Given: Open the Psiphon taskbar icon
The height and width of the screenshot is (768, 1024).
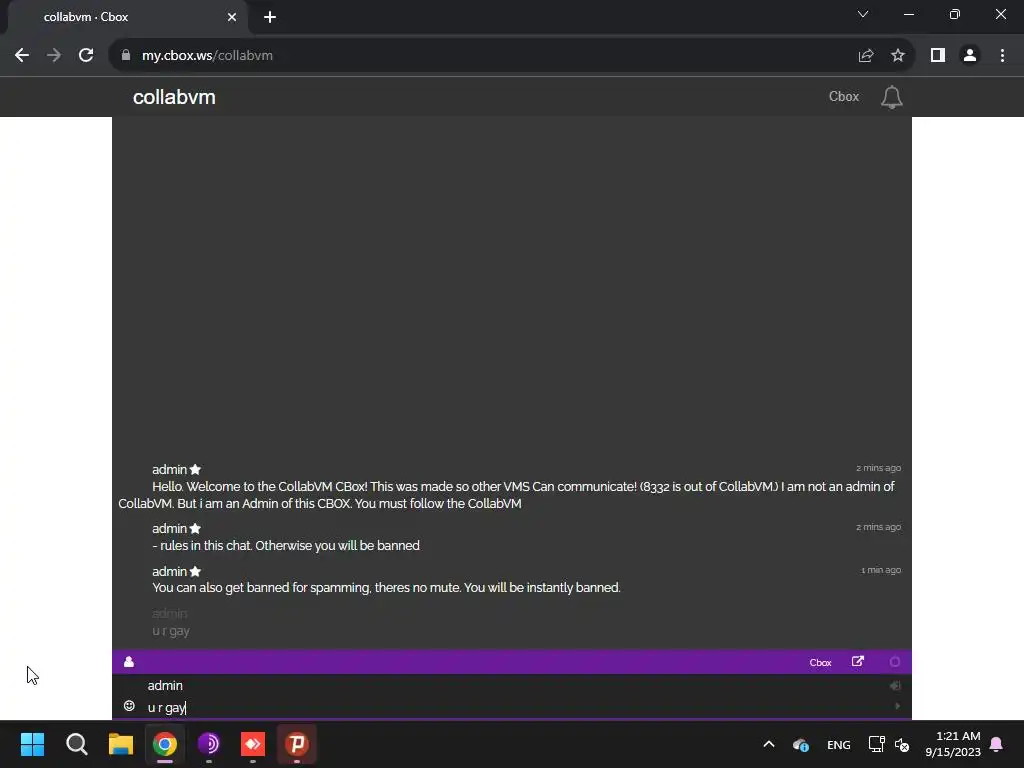Looking at the screenshot, I should [x=297, y=744].
